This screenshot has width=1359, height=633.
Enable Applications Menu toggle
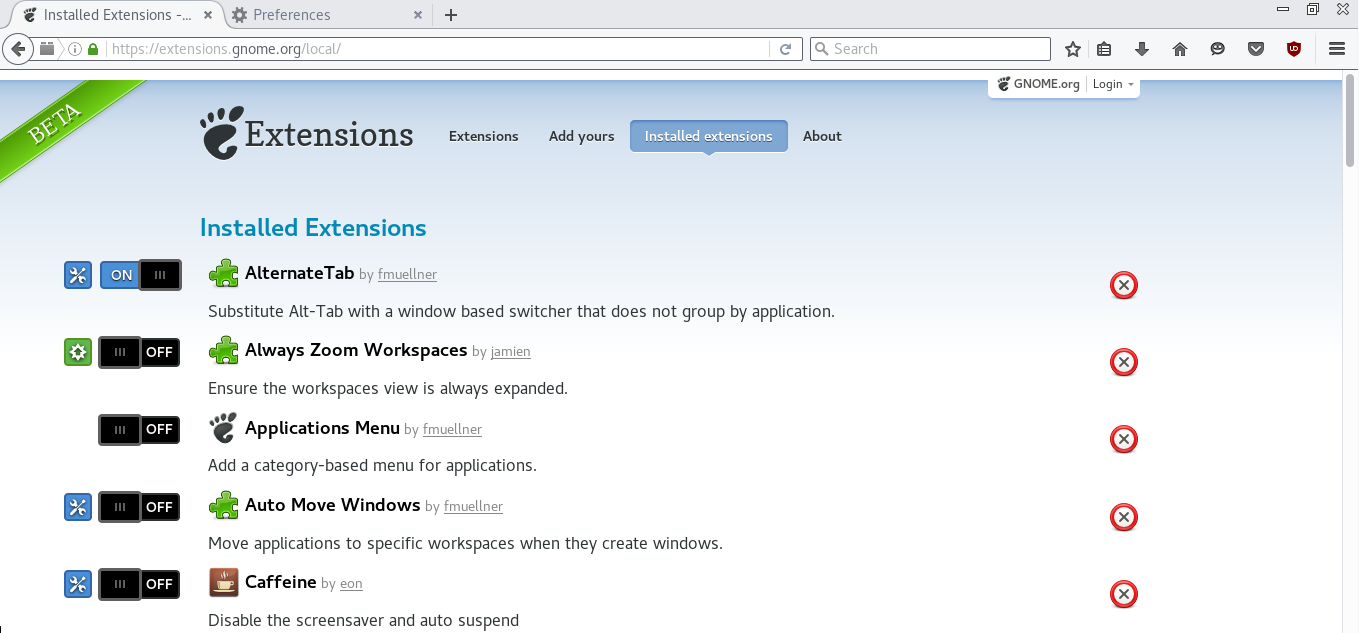coord(139,430)
